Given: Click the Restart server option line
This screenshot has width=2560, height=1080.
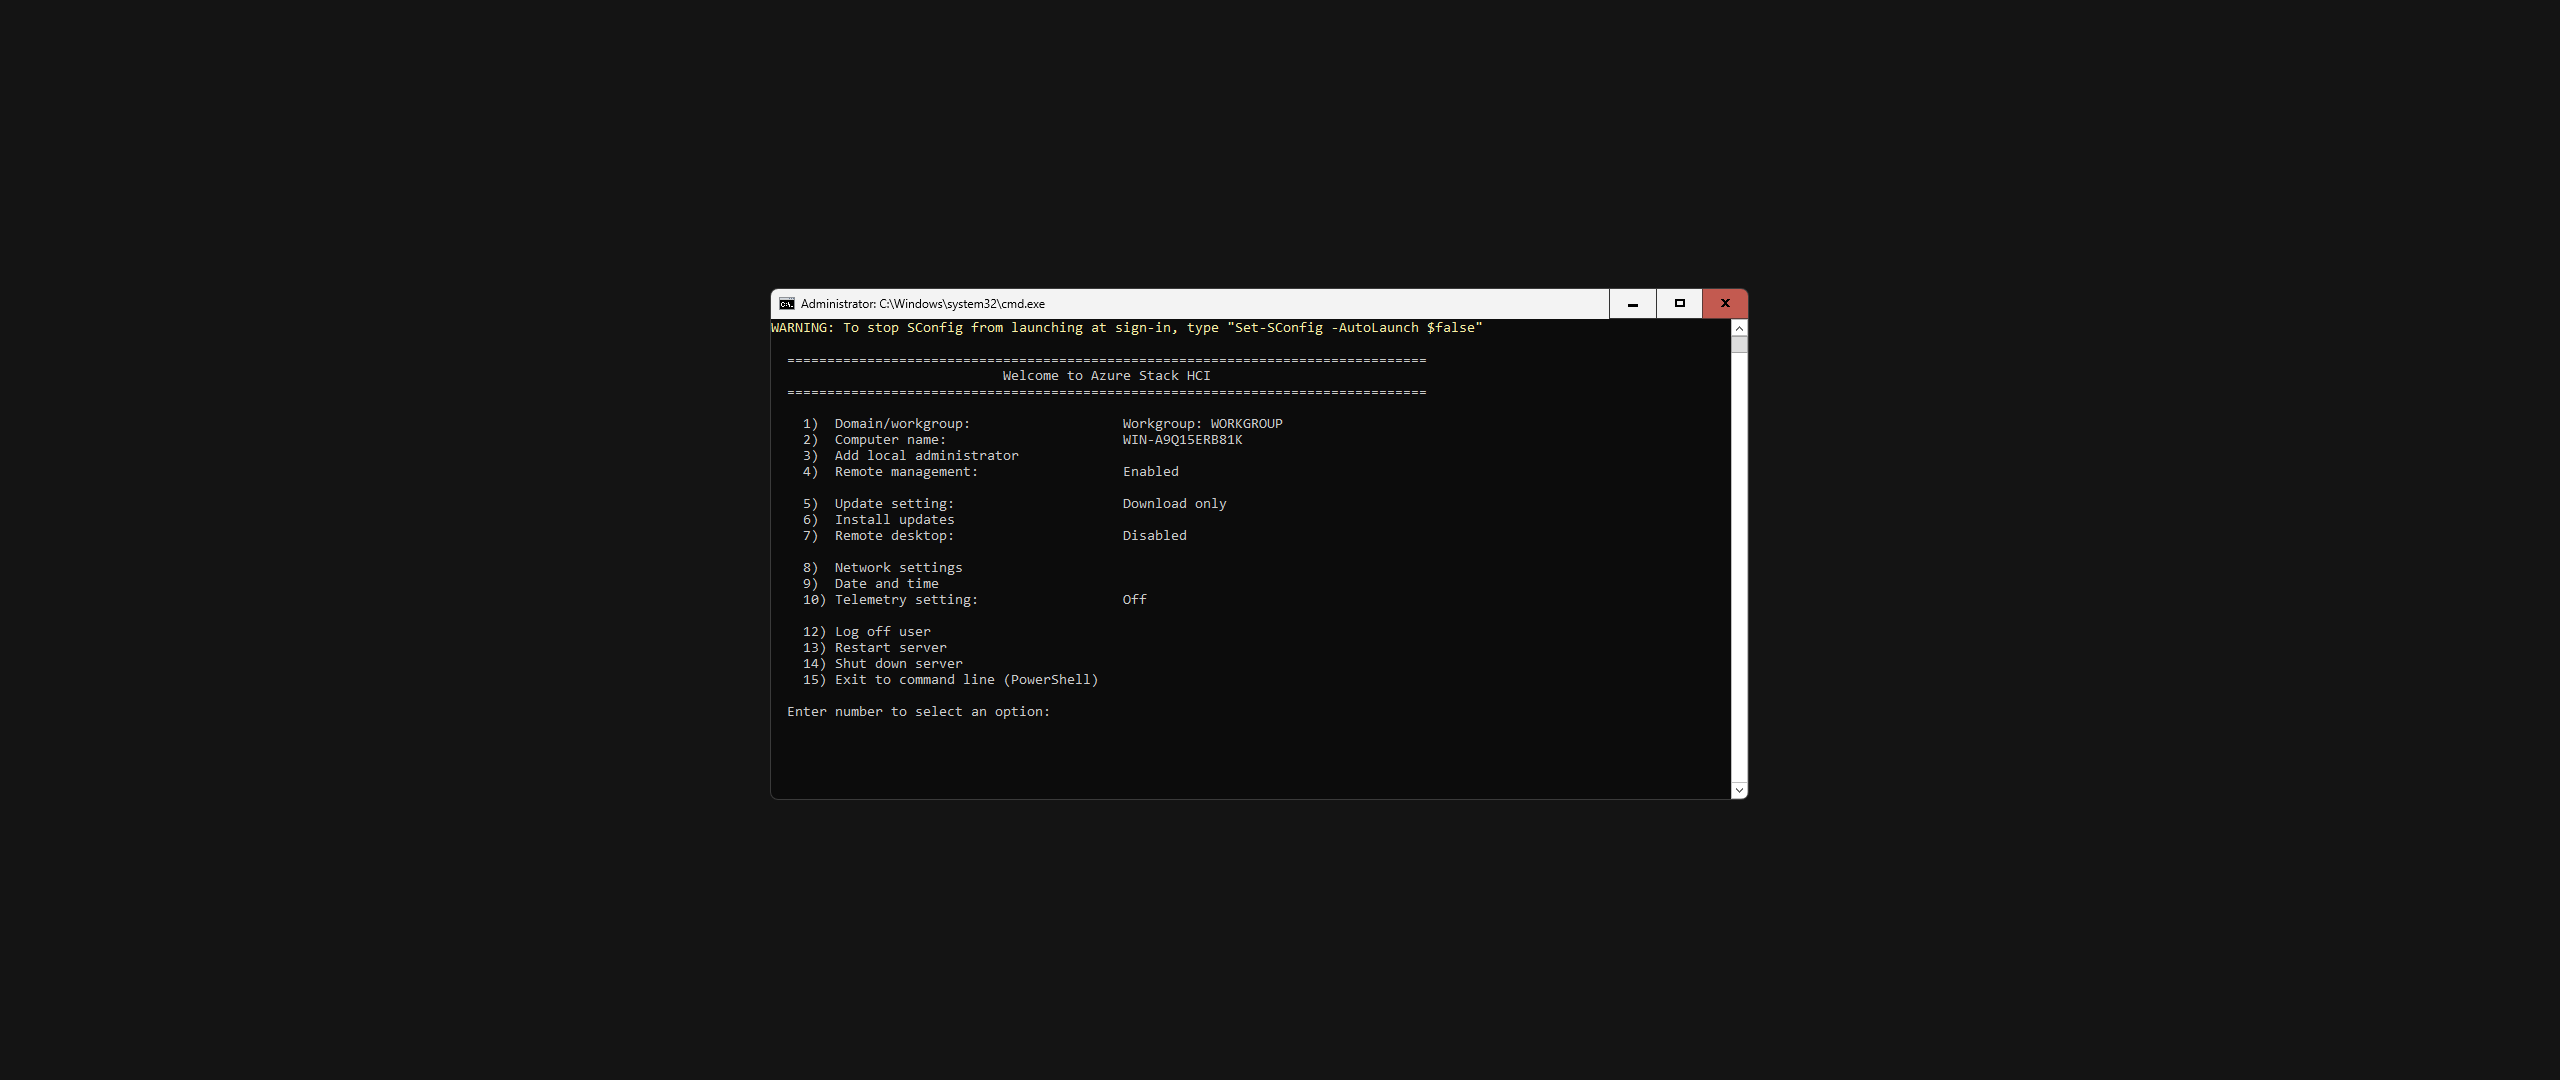Looking at the screenshot, I should point(890,648).
